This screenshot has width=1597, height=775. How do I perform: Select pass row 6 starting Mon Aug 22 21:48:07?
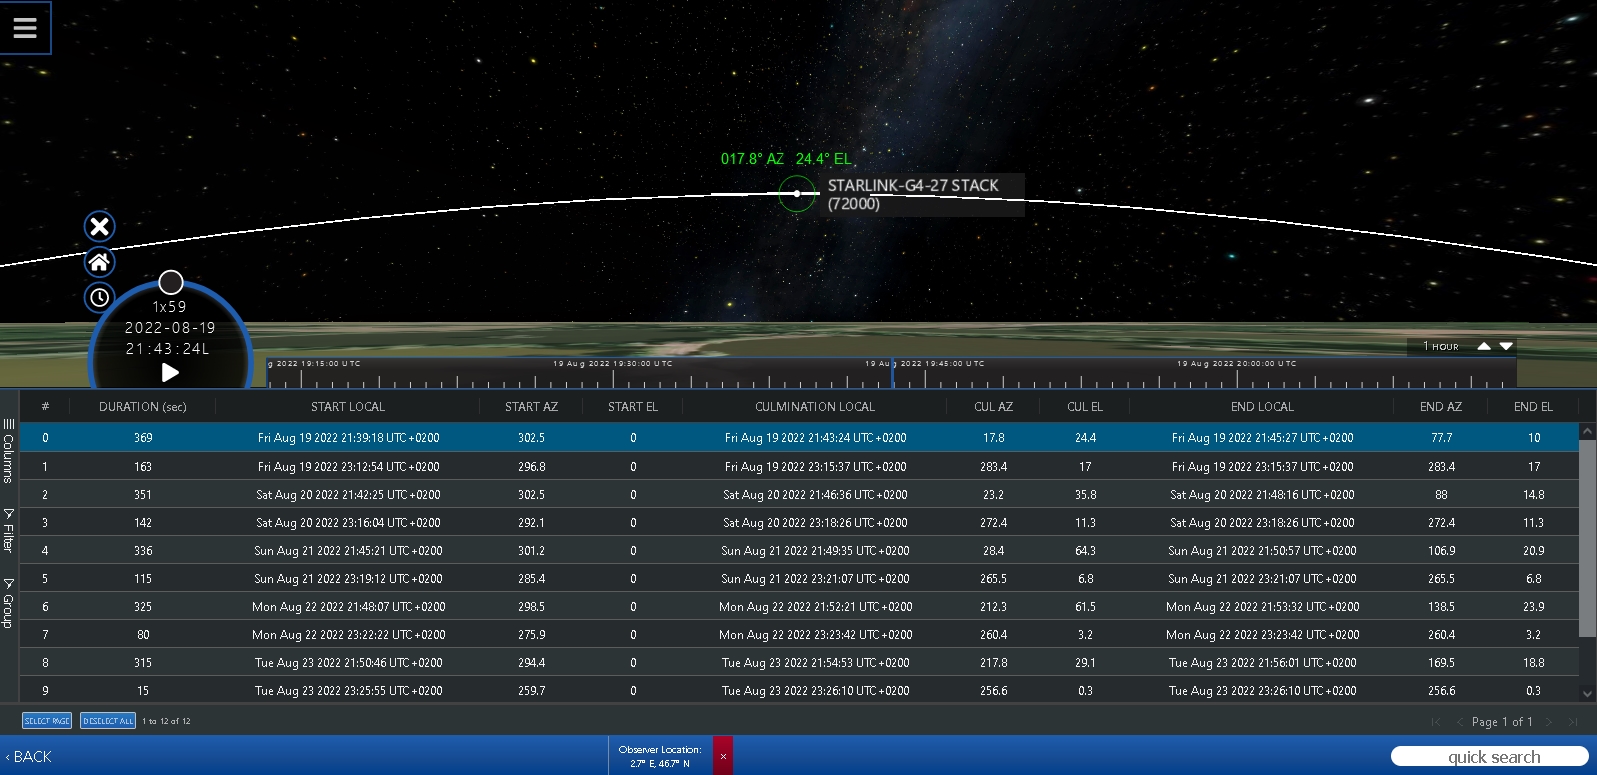[x=799, y=607]
